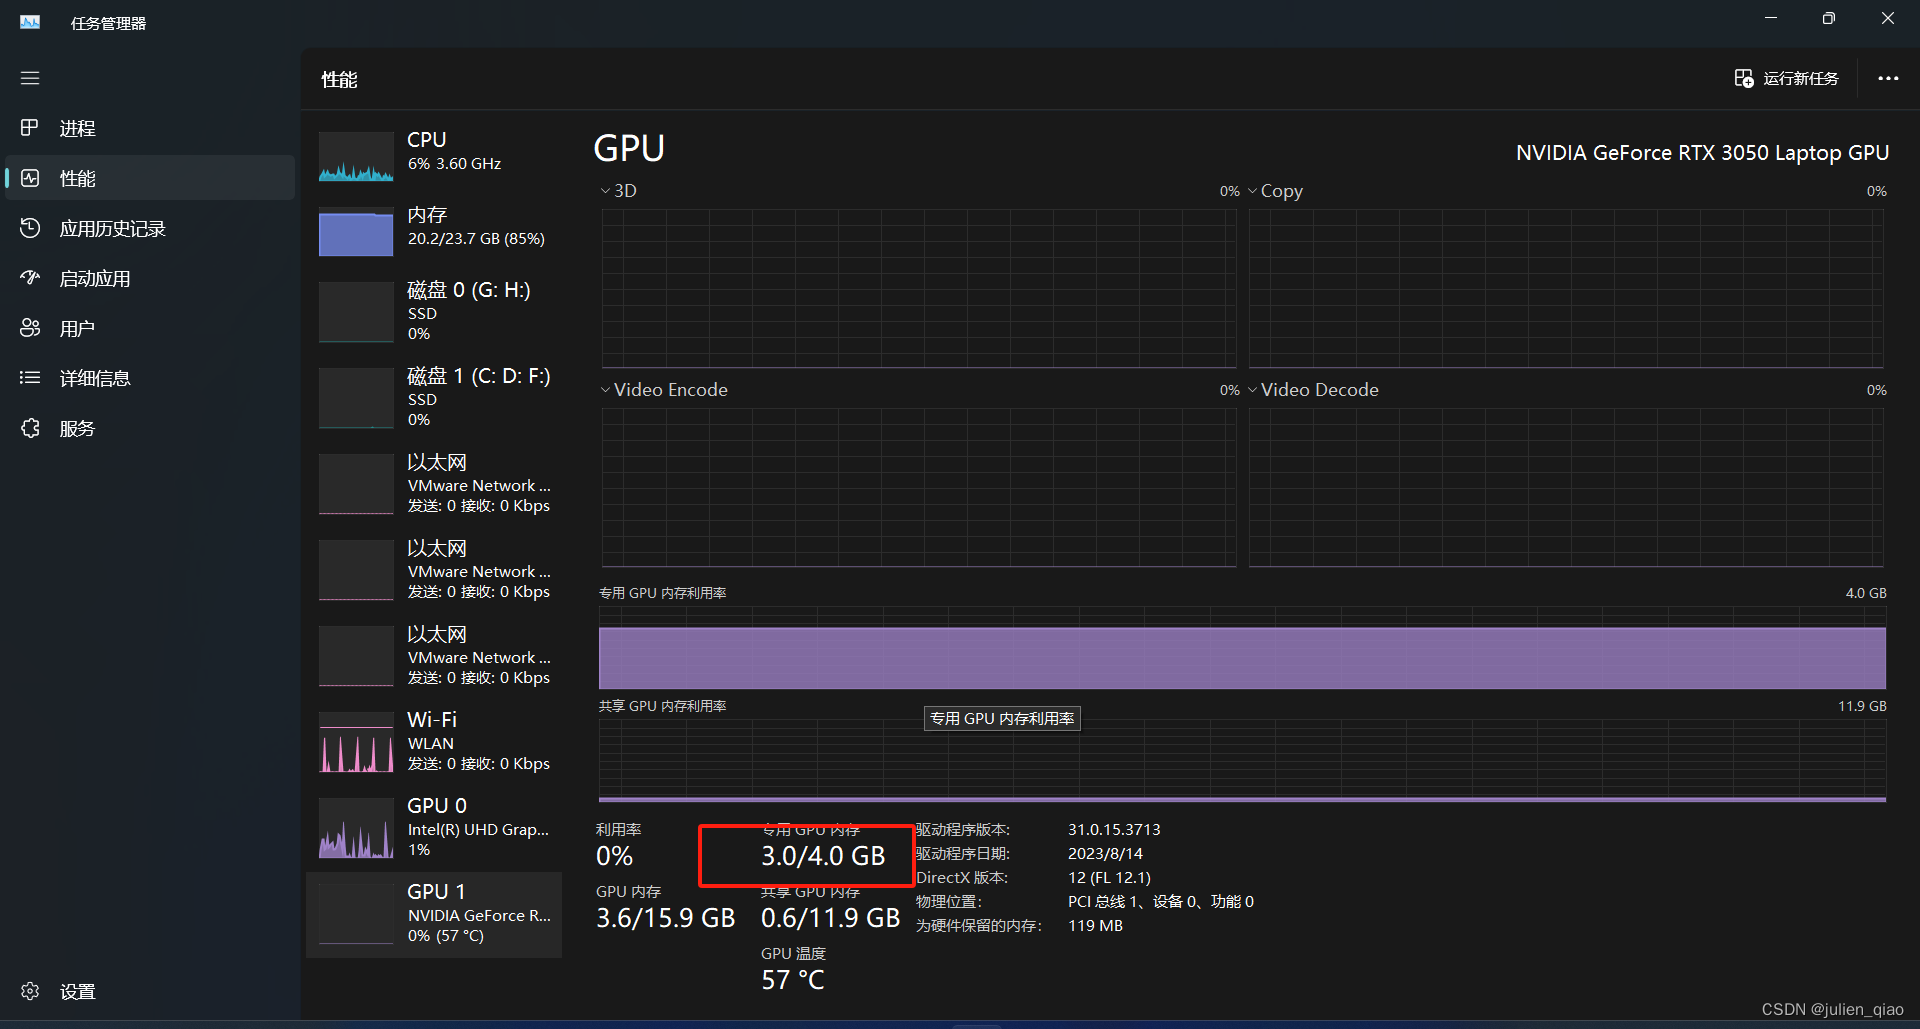Open the more options ellipsis menu
The height and width of the screenshot is (1029, 1920).
click(1888, 78)
